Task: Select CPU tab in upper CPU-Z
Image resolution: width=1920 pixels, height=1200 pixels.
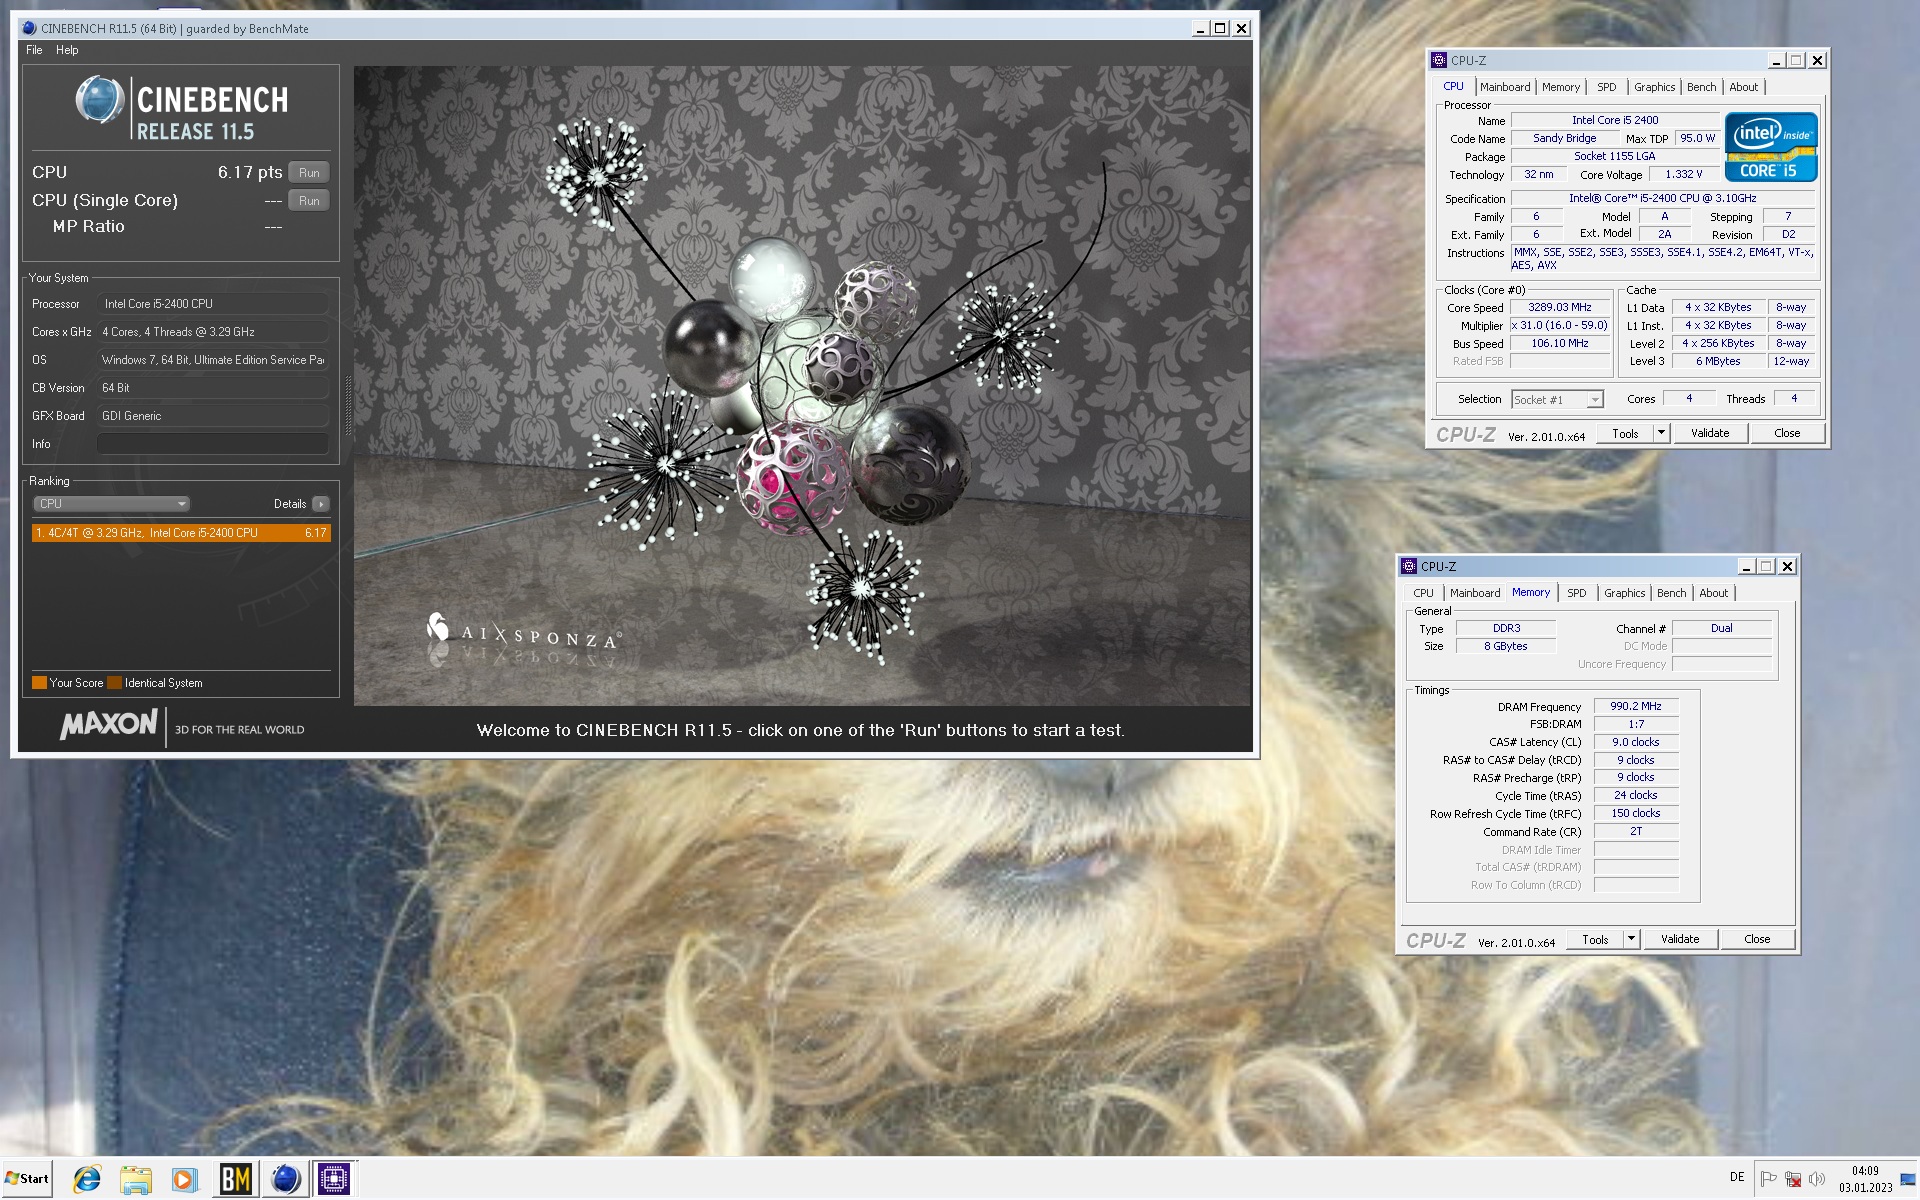Action: tap(1453, 86)
